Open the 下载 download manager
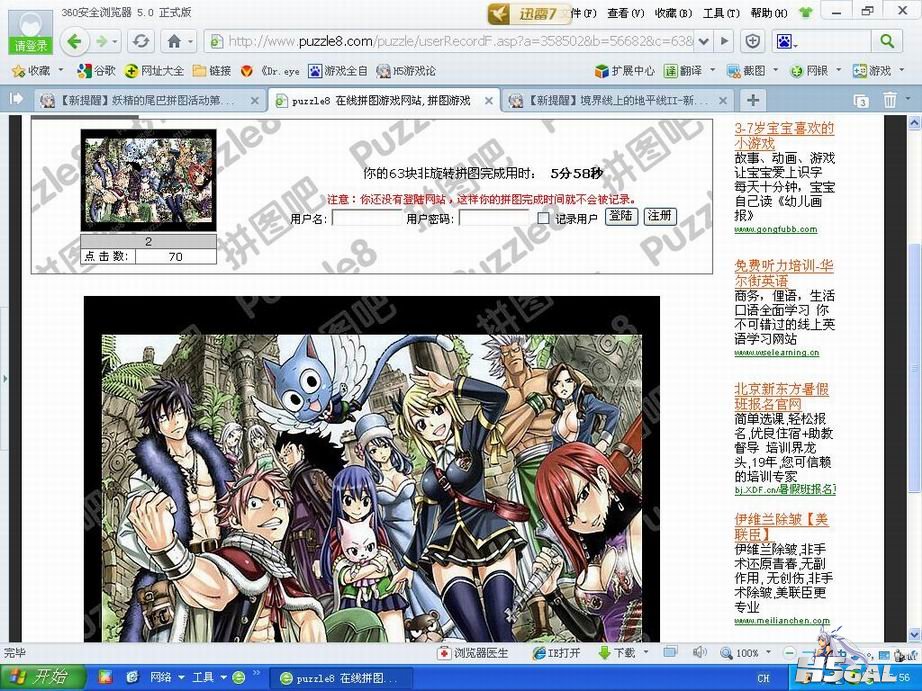This screenshot has height=691, width=922. pos(617,653)
